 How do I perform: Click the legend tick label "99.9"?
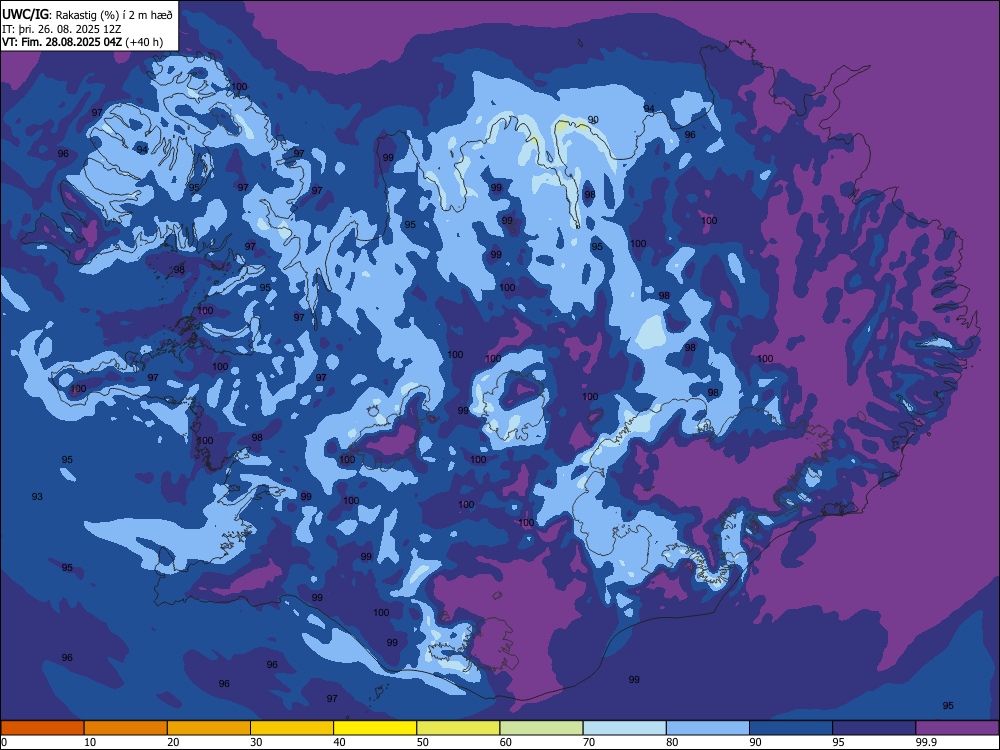(926, 742)
